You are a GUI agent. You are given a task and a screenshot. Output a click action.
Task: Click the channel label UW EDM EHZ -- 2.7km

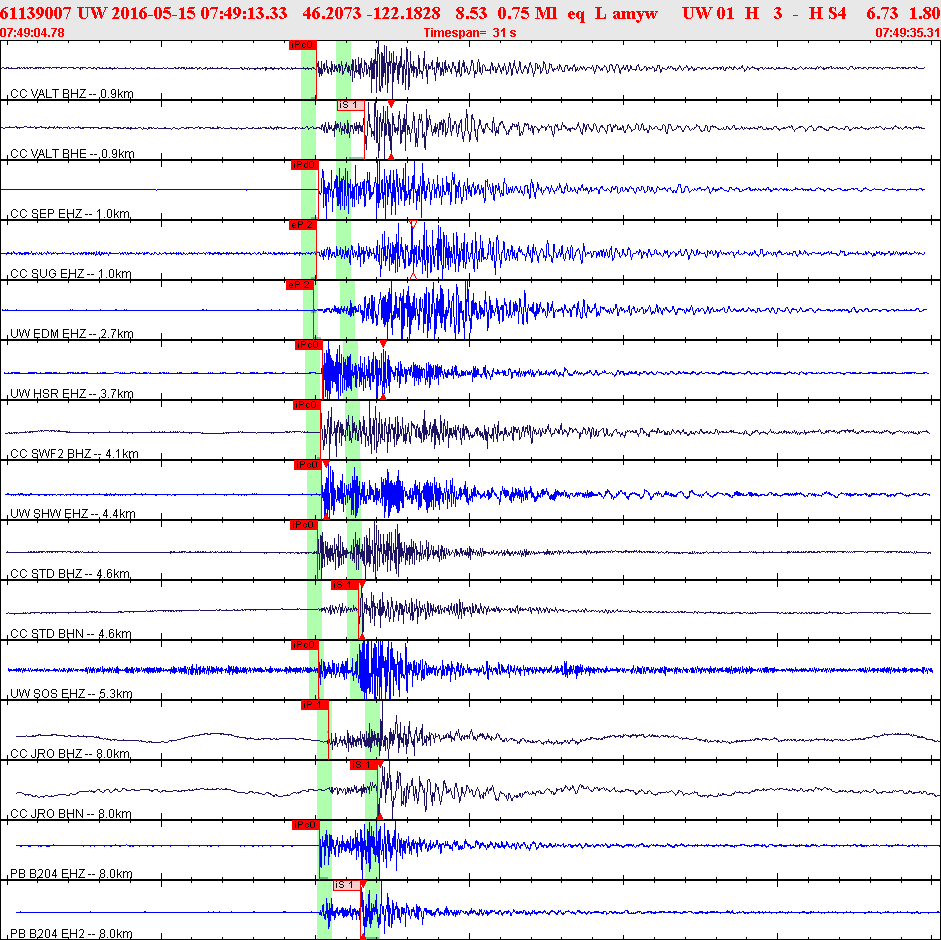coord(72,334)
